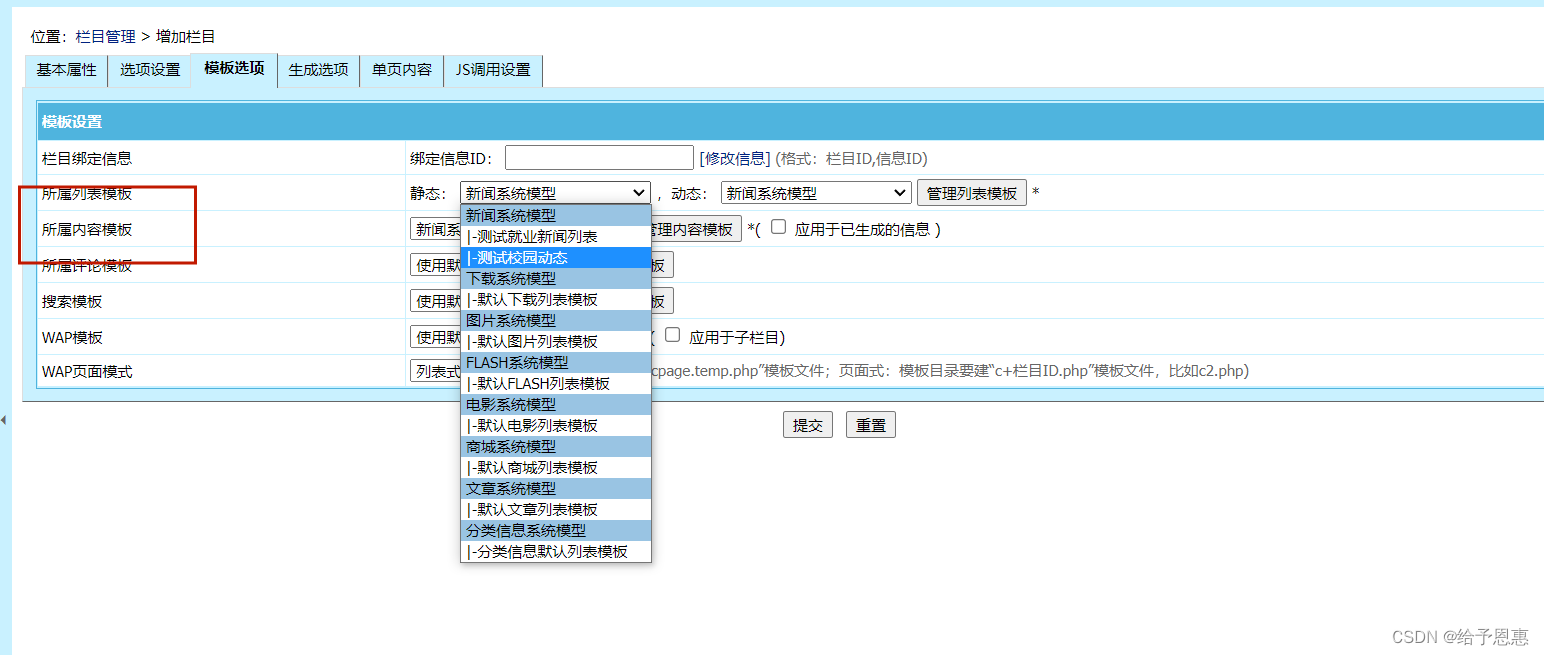Screen dimensions: 1544x655
Task: Enable the 应用于子栏目 checkbox
Action: (x=672, y=335)
